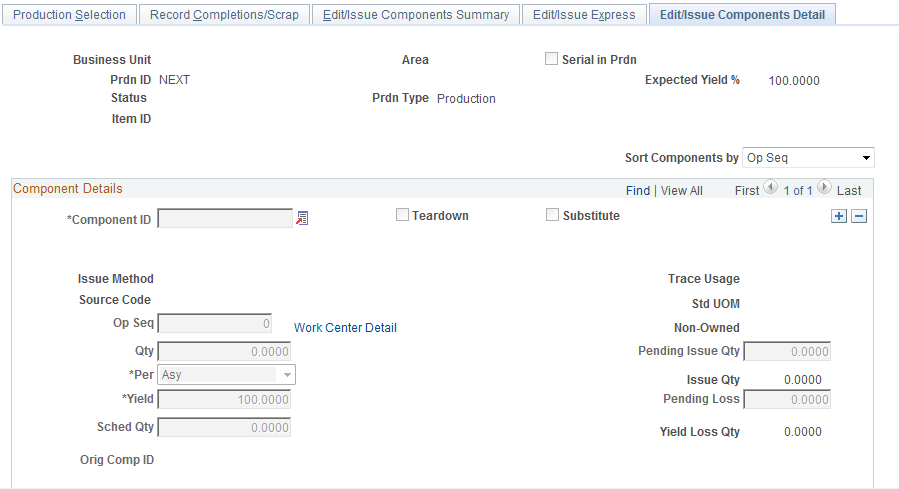The image size is (899, 489).
Task: Click the Std UOM label
Action: (x=716, y=304)
